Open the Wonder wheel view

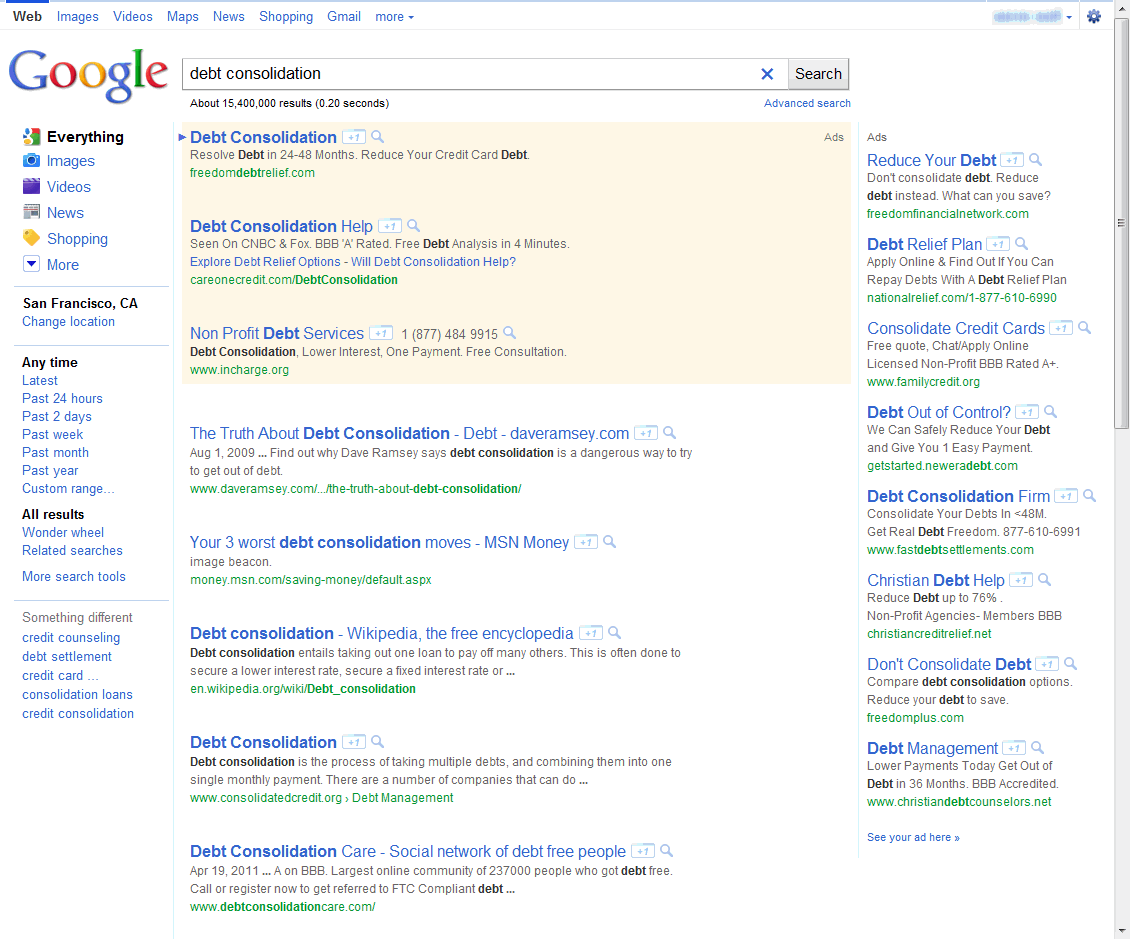tap(63, 533)
